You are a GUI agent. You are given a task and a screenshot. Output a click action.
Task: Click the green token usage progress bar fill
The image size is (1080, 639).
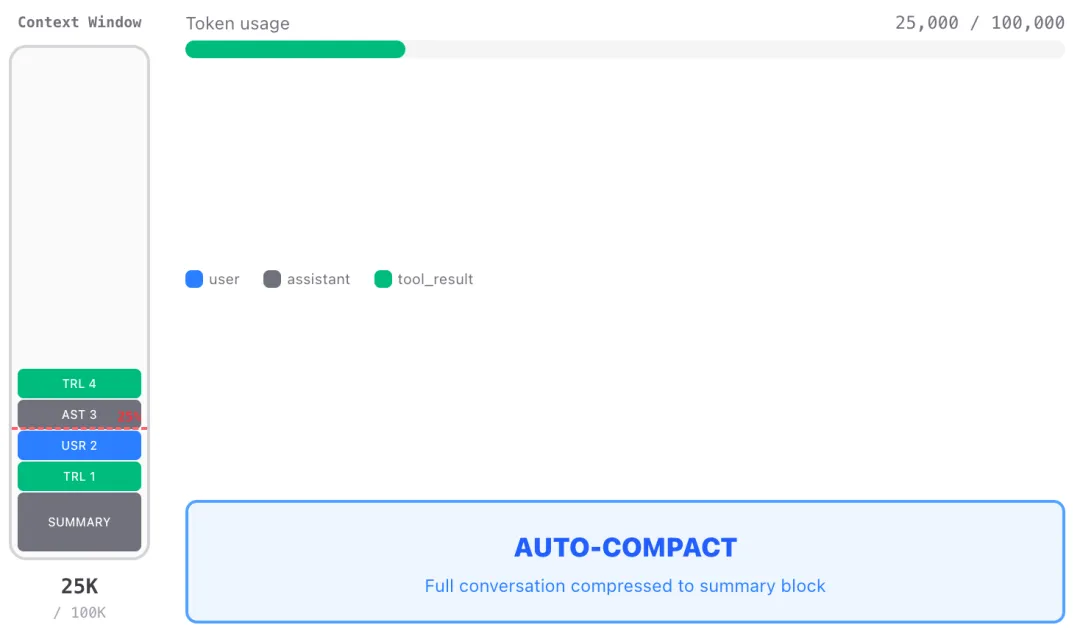295,49
